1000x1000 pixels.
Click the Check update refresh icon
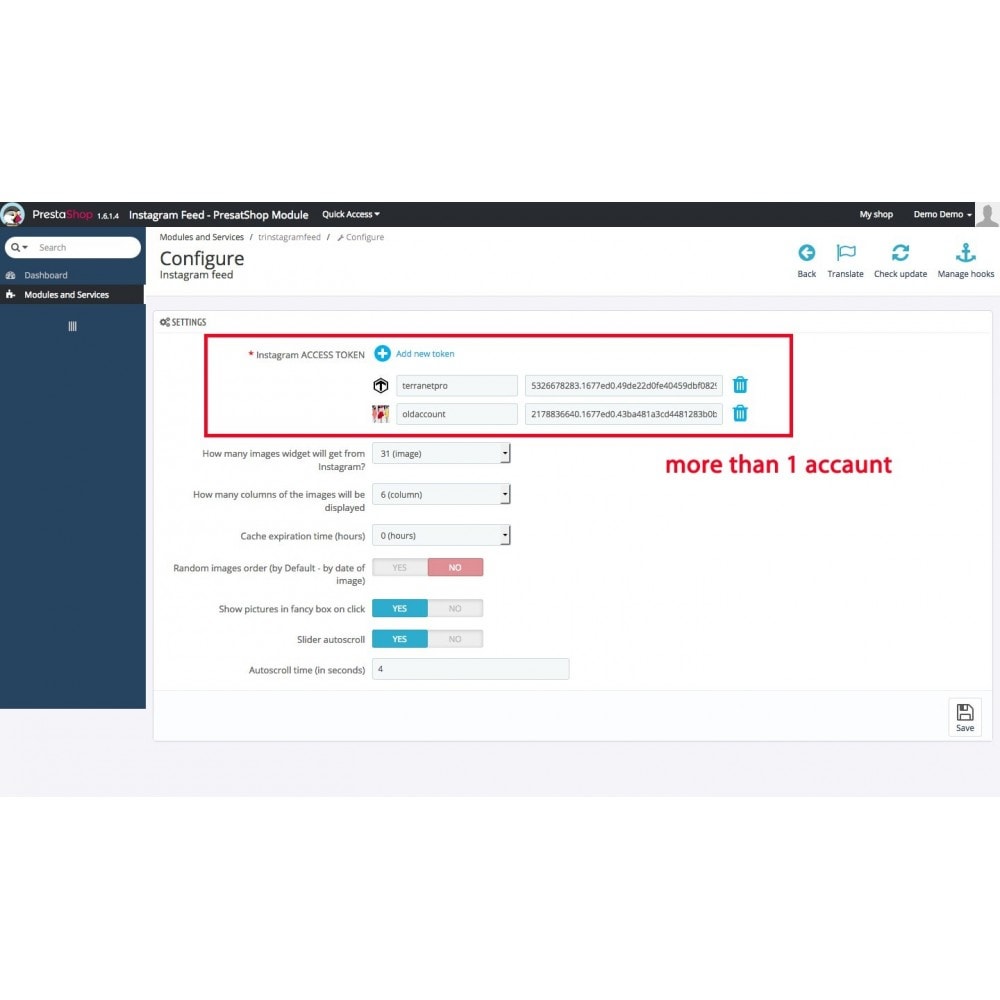900,253
